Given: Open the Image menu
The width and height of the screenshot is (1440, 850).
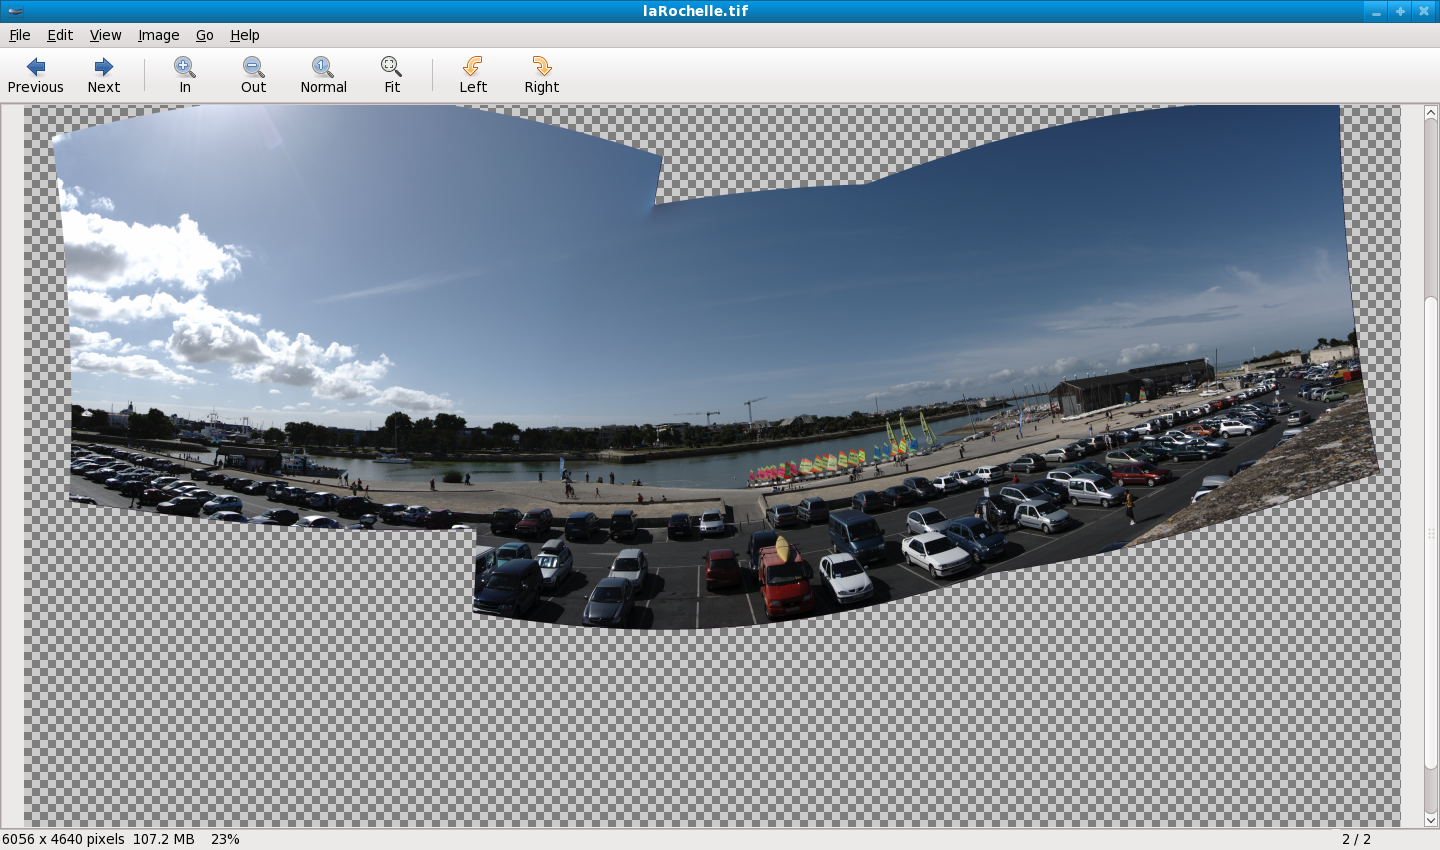Looking at the screenshot, I should 158,35.
